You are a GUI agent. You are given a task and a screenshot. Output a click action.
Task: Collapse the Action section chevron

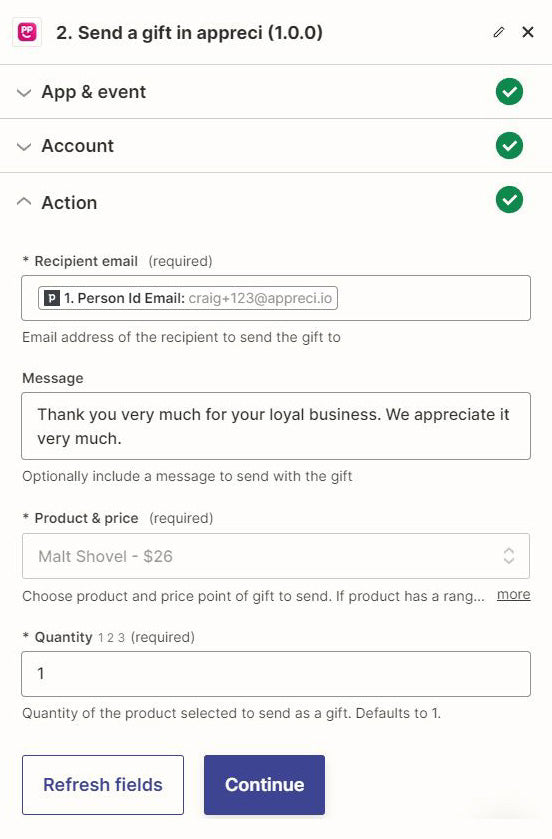(x=24, y=201)
